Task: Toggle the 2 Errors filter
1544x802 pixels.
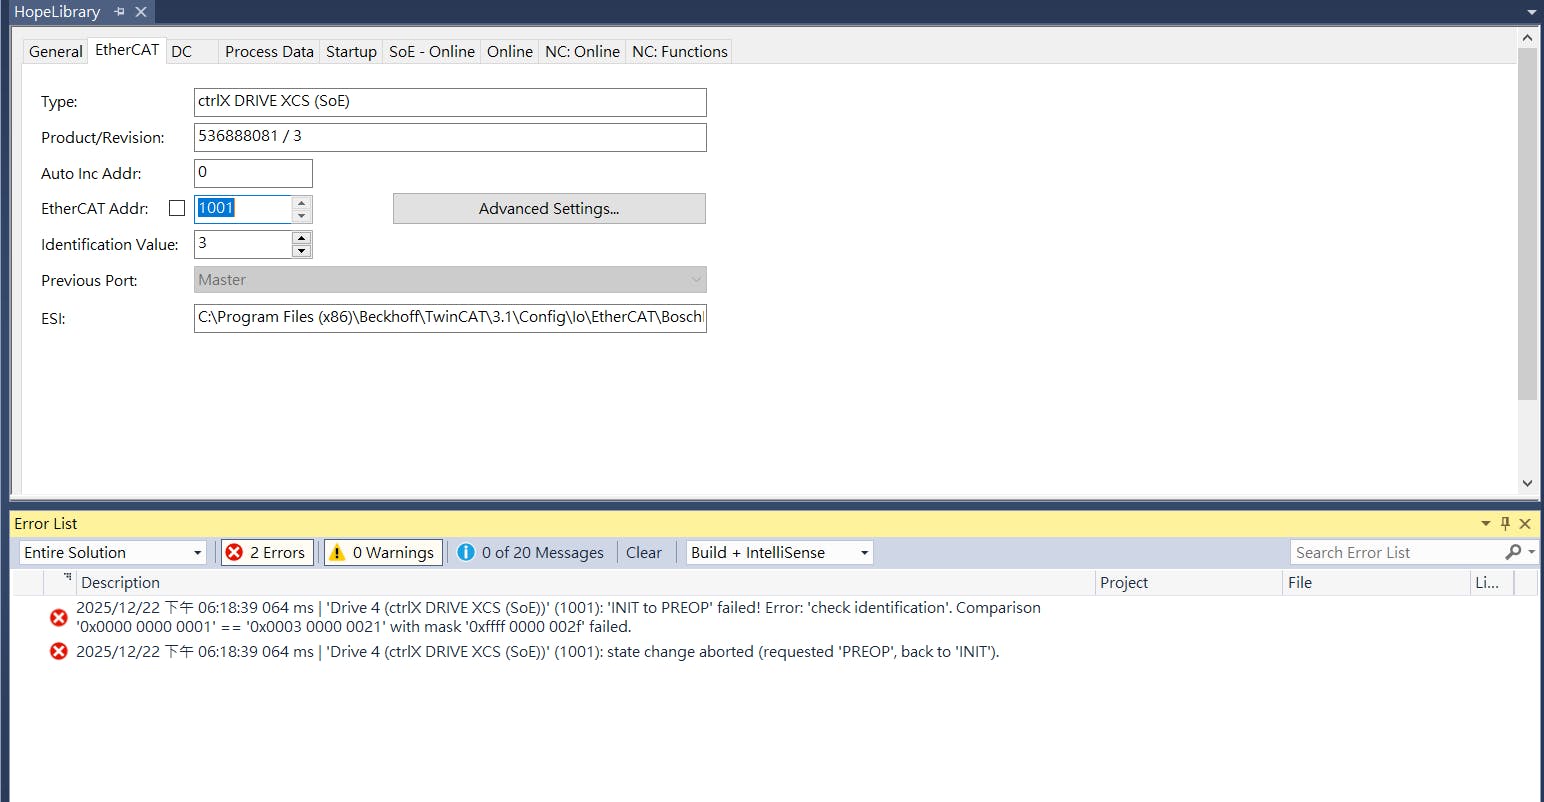Action: [267, 552]
